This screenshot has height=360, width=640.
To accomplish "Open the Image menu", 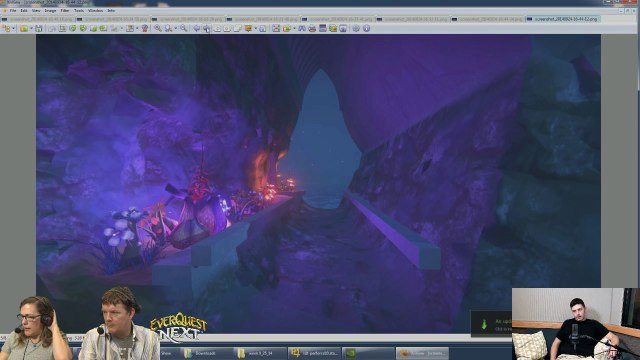I will 50,10.
